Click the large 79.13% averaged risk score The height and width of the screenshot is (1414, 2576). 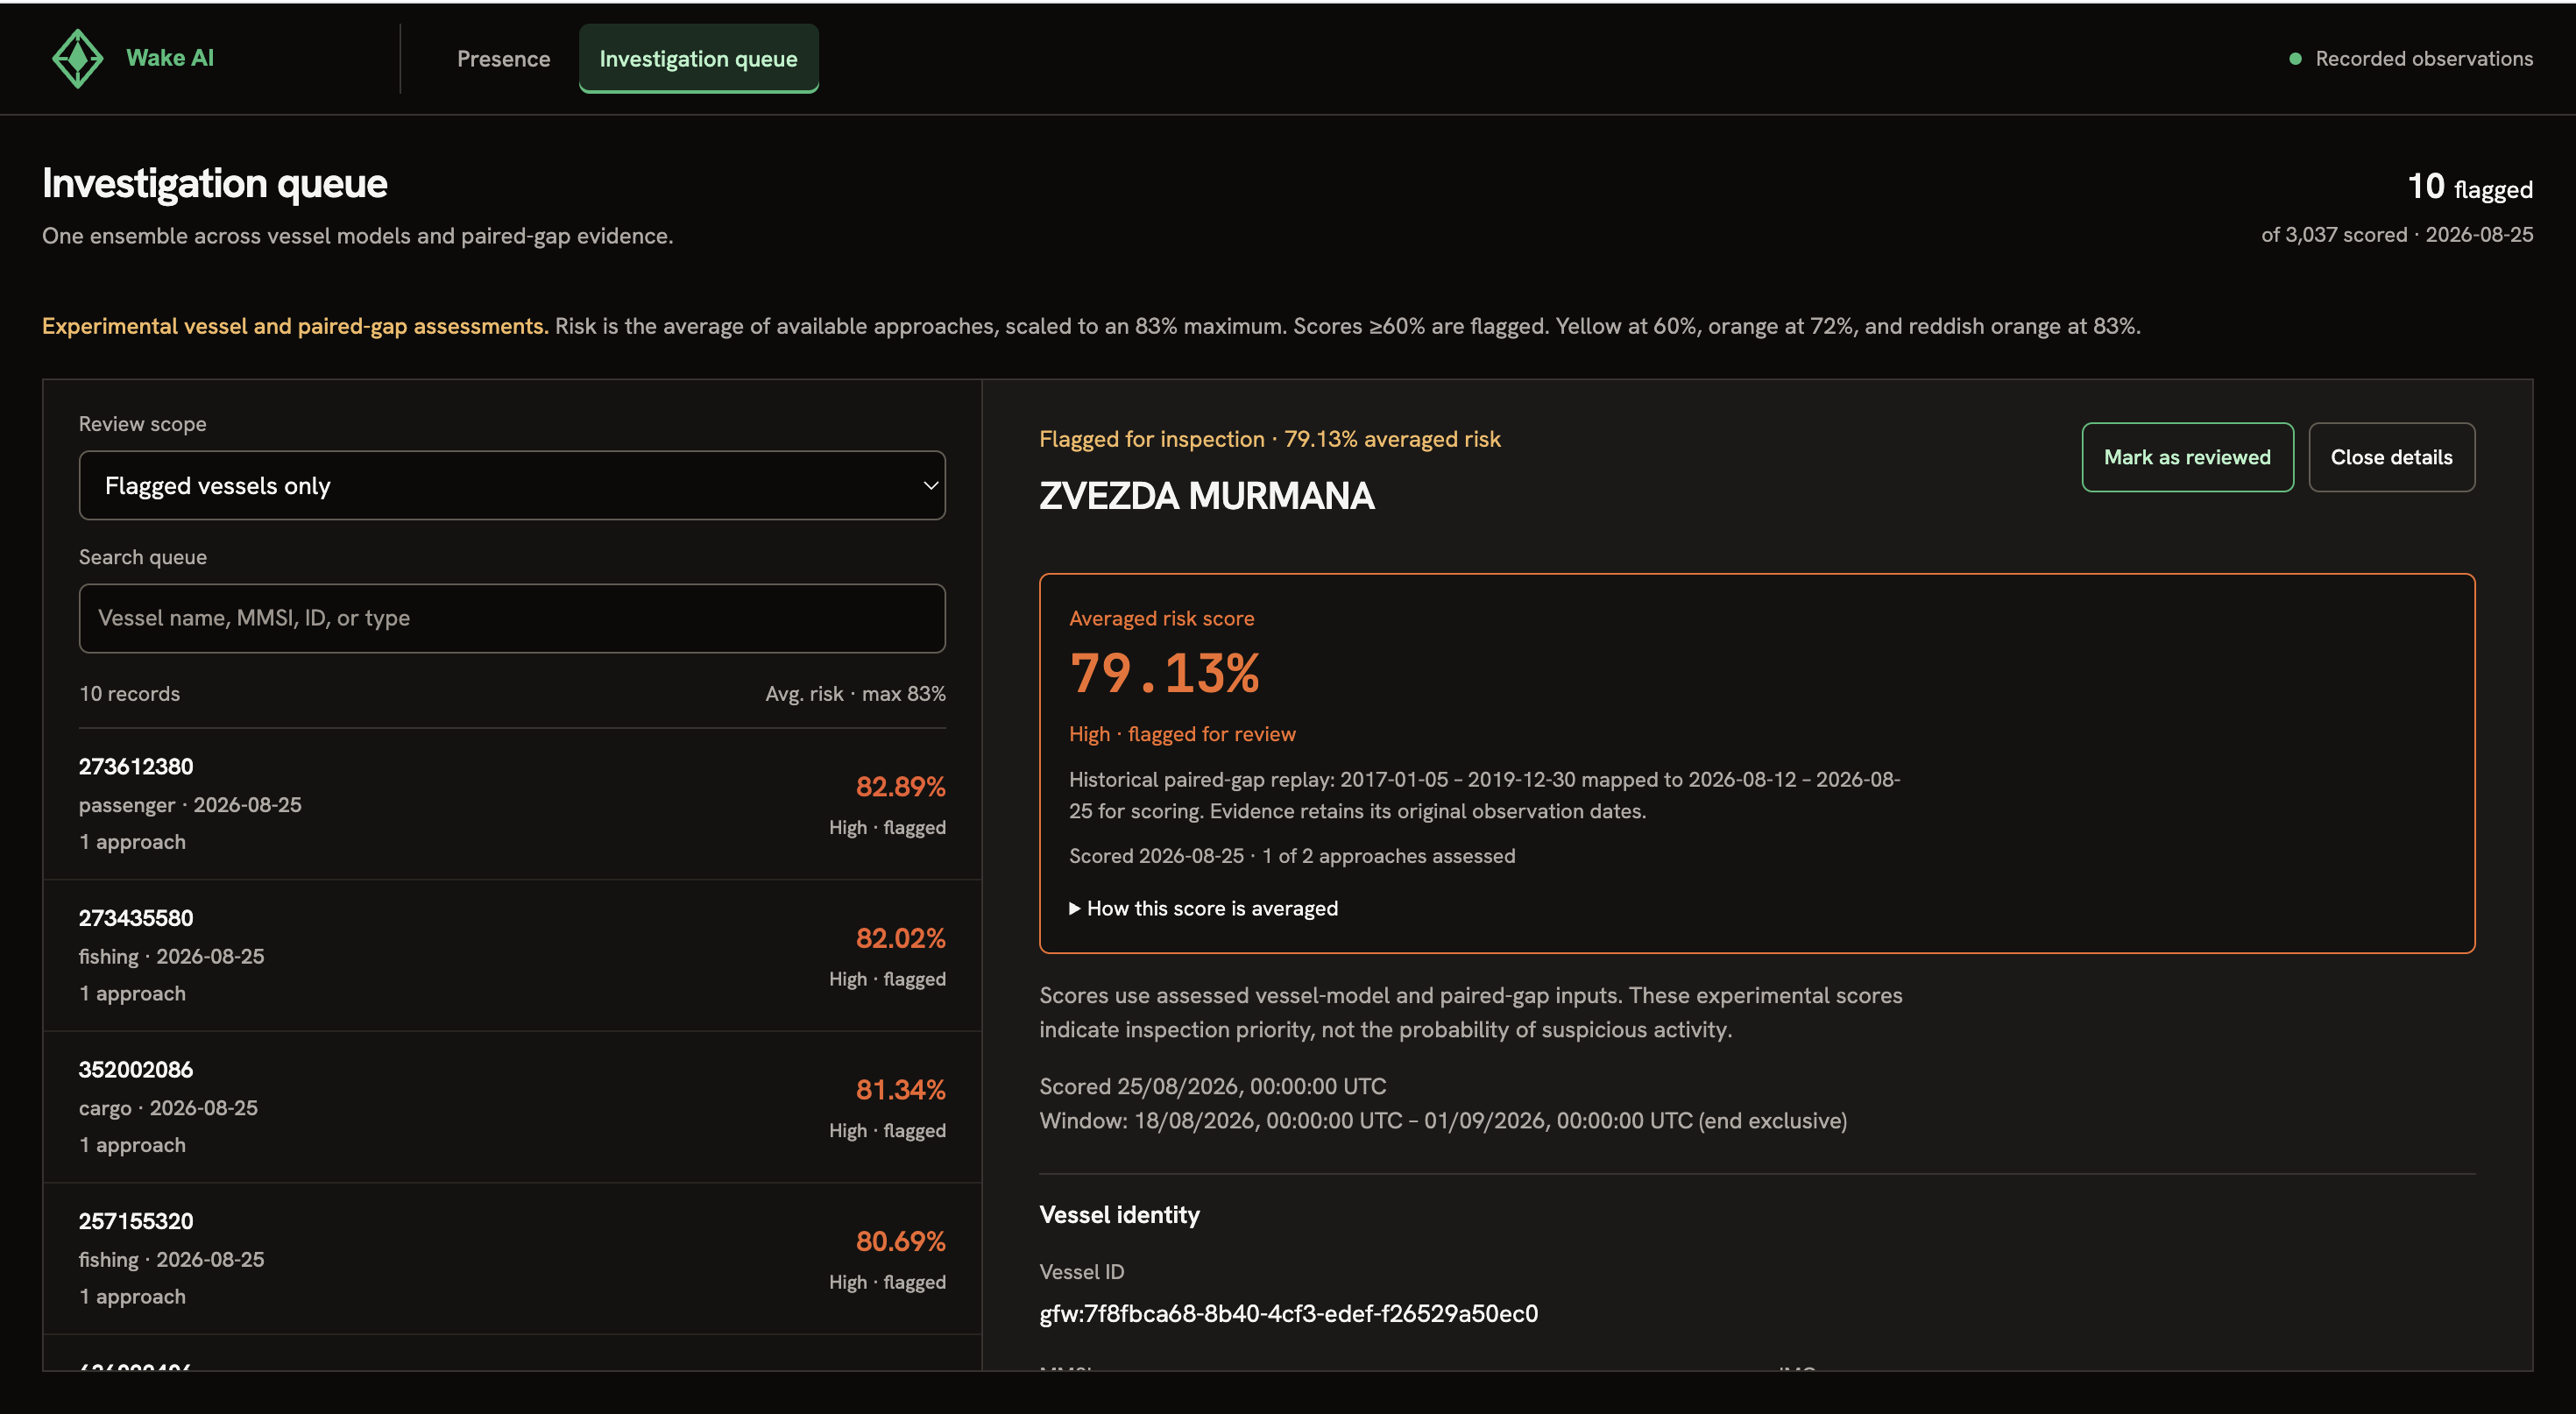click(1165, 673)
